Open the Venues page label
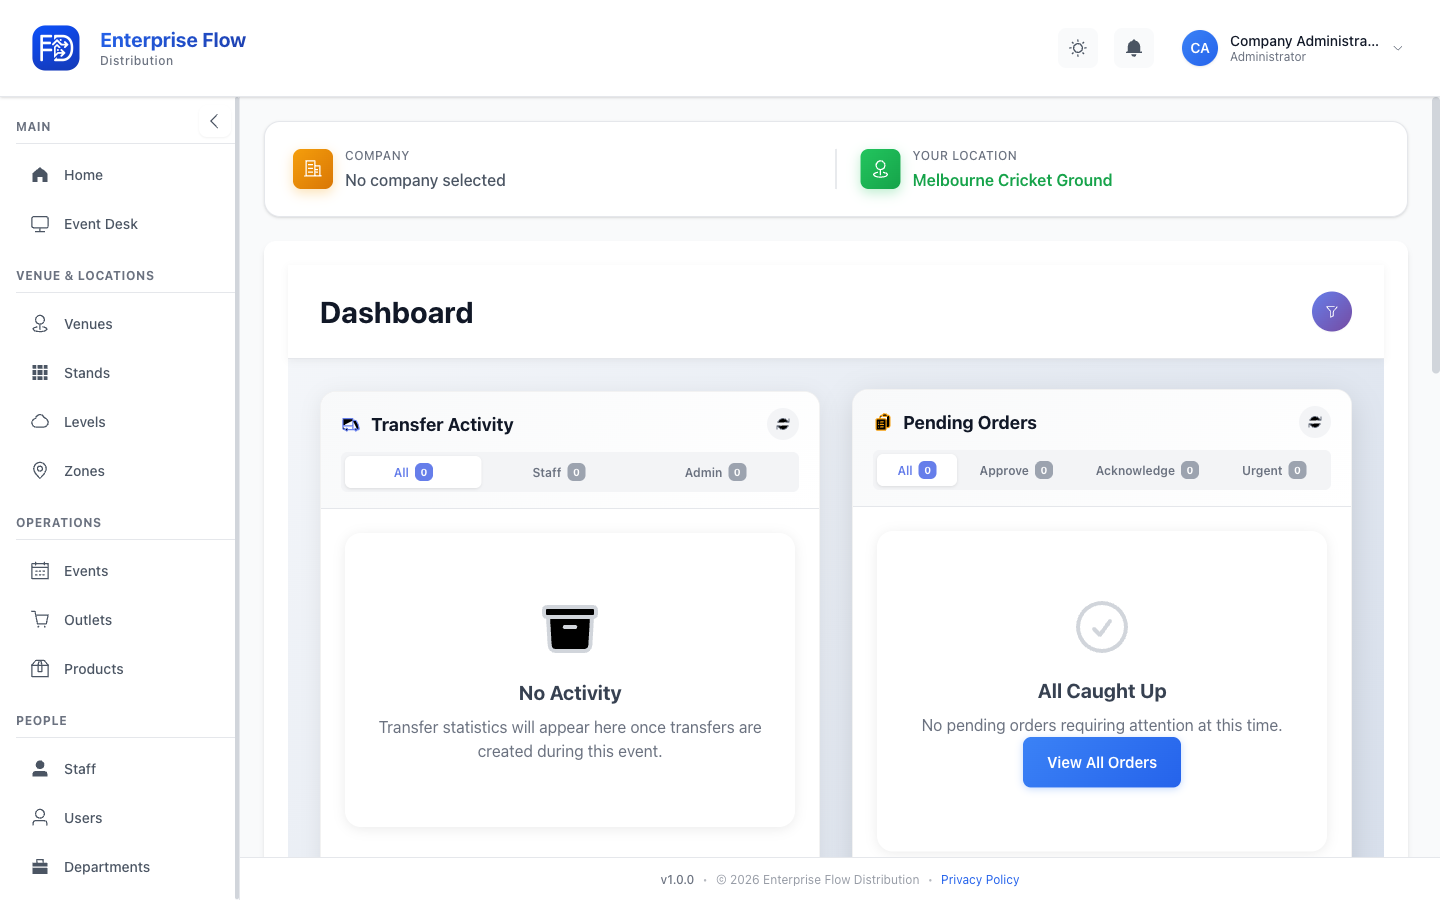This screenshot has height=900, width=1440. pos(88,324)
